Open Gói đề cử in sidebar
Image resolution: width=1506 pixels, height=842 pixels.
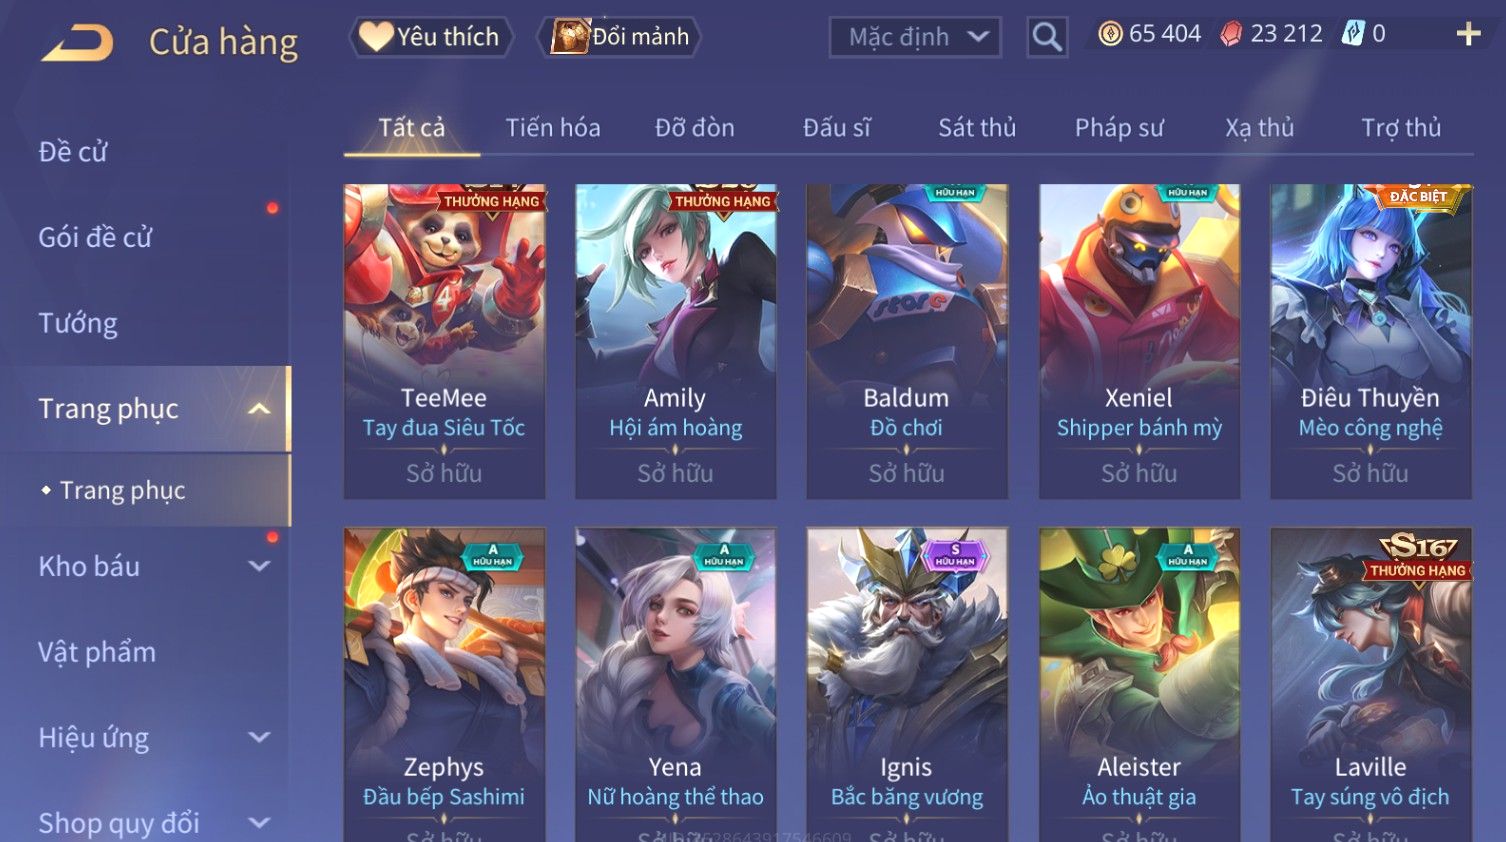95,238
